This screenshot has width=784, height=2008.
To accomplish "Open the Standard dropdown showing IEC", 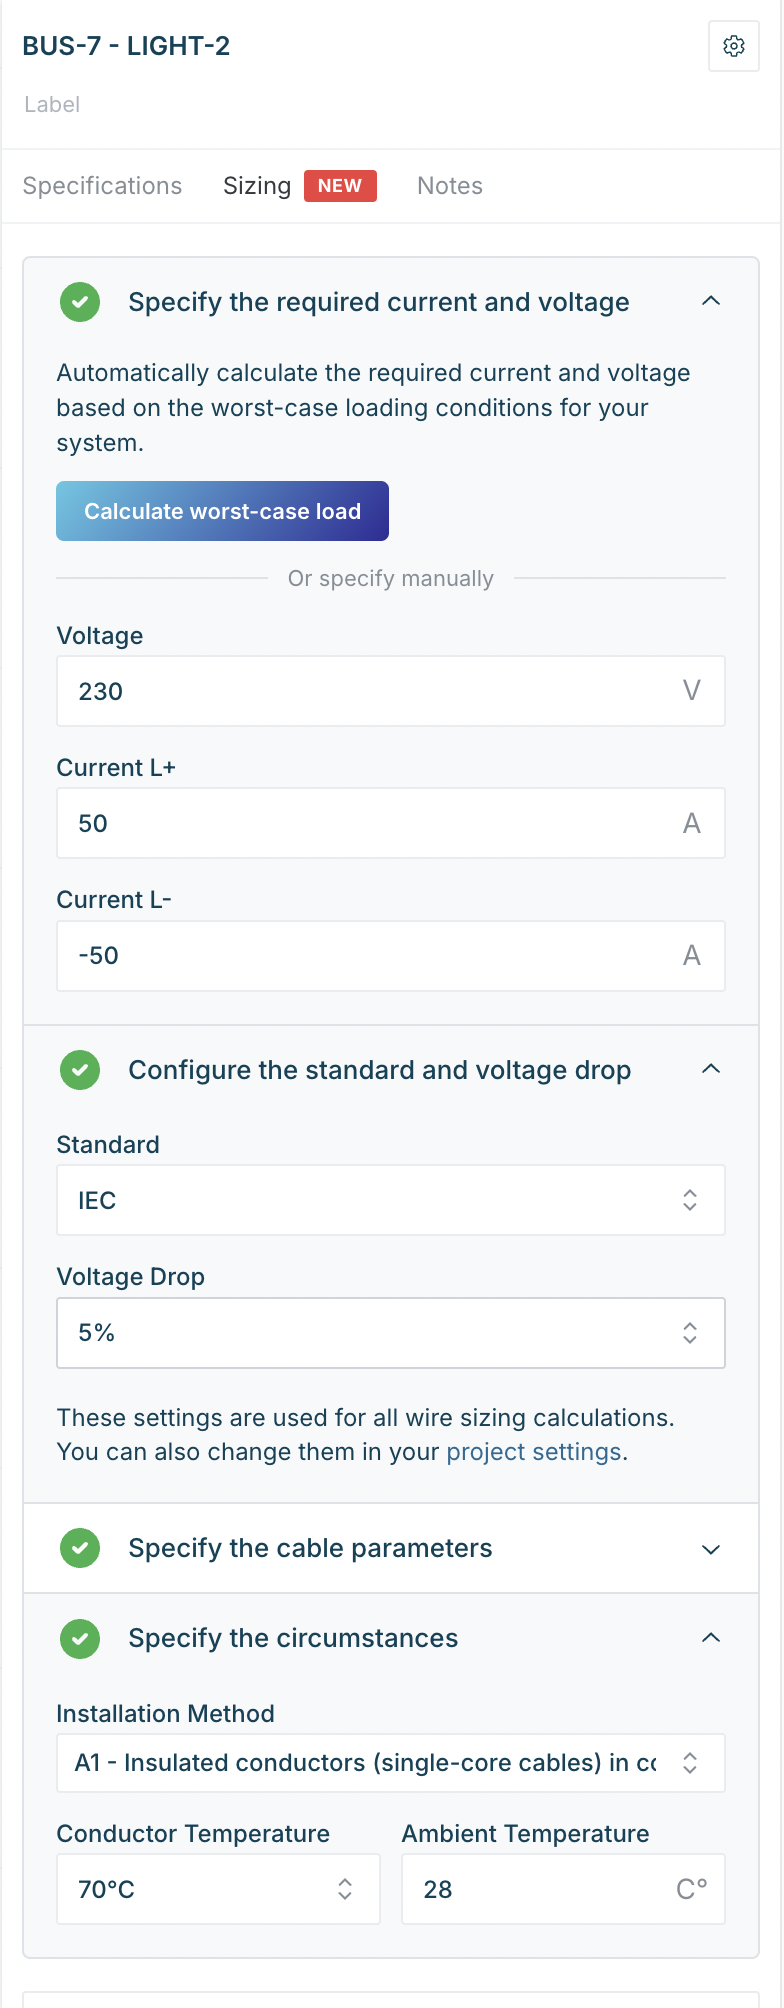I will (390, 1200).
